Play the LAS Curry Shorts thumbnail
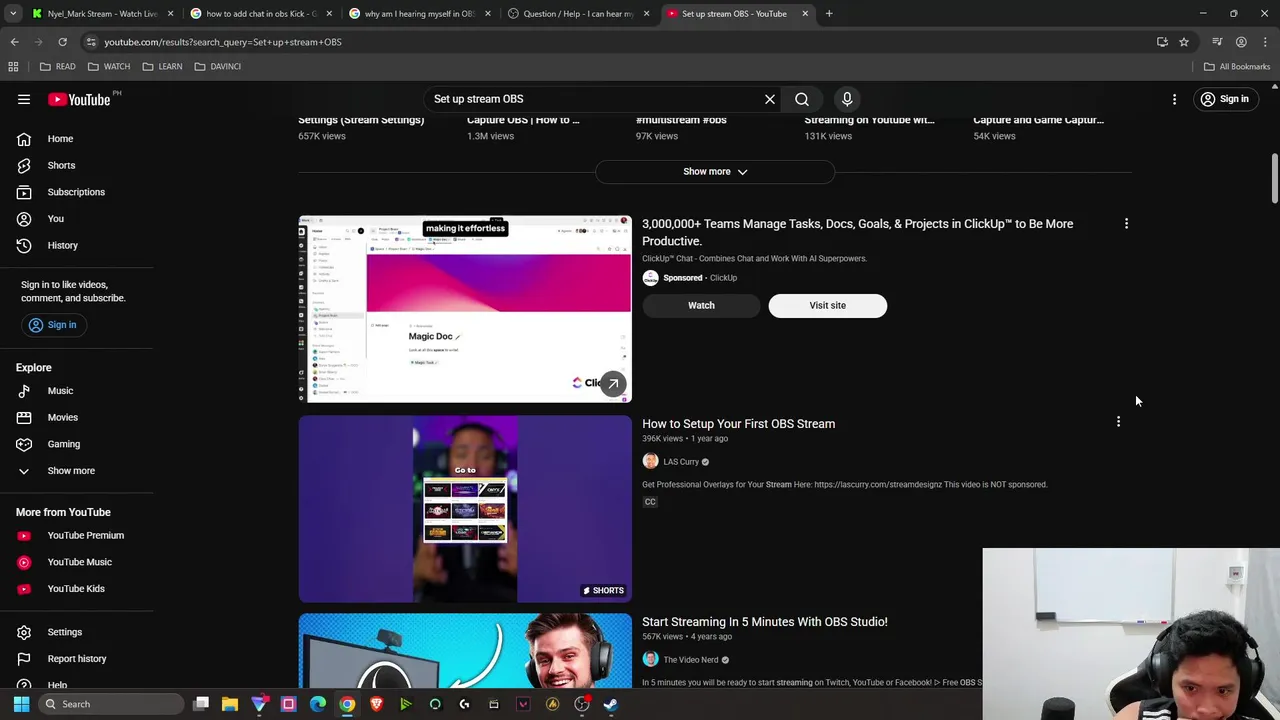This screenshot has height=720, width=1280. click(x=465, y=509)
